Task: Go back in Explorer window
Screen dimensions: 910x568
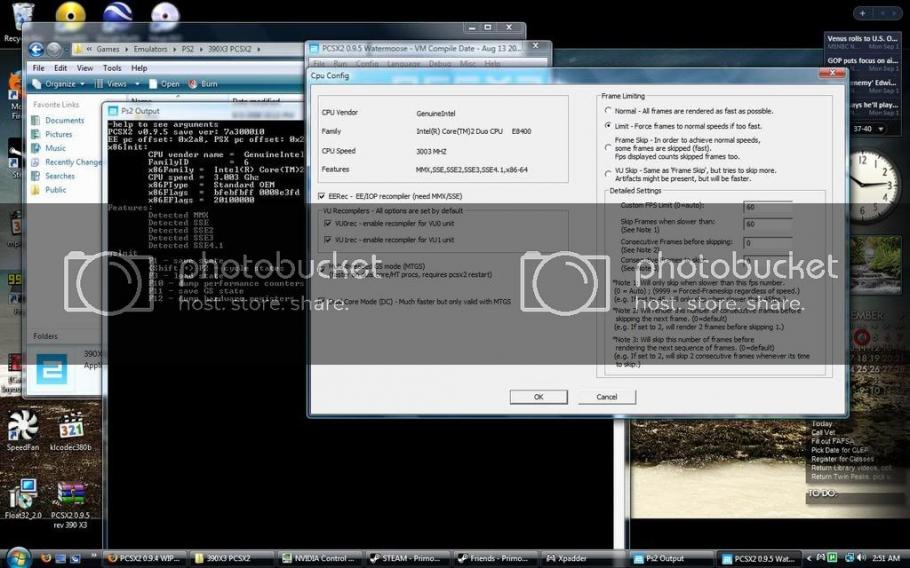Action: (36, 50)
